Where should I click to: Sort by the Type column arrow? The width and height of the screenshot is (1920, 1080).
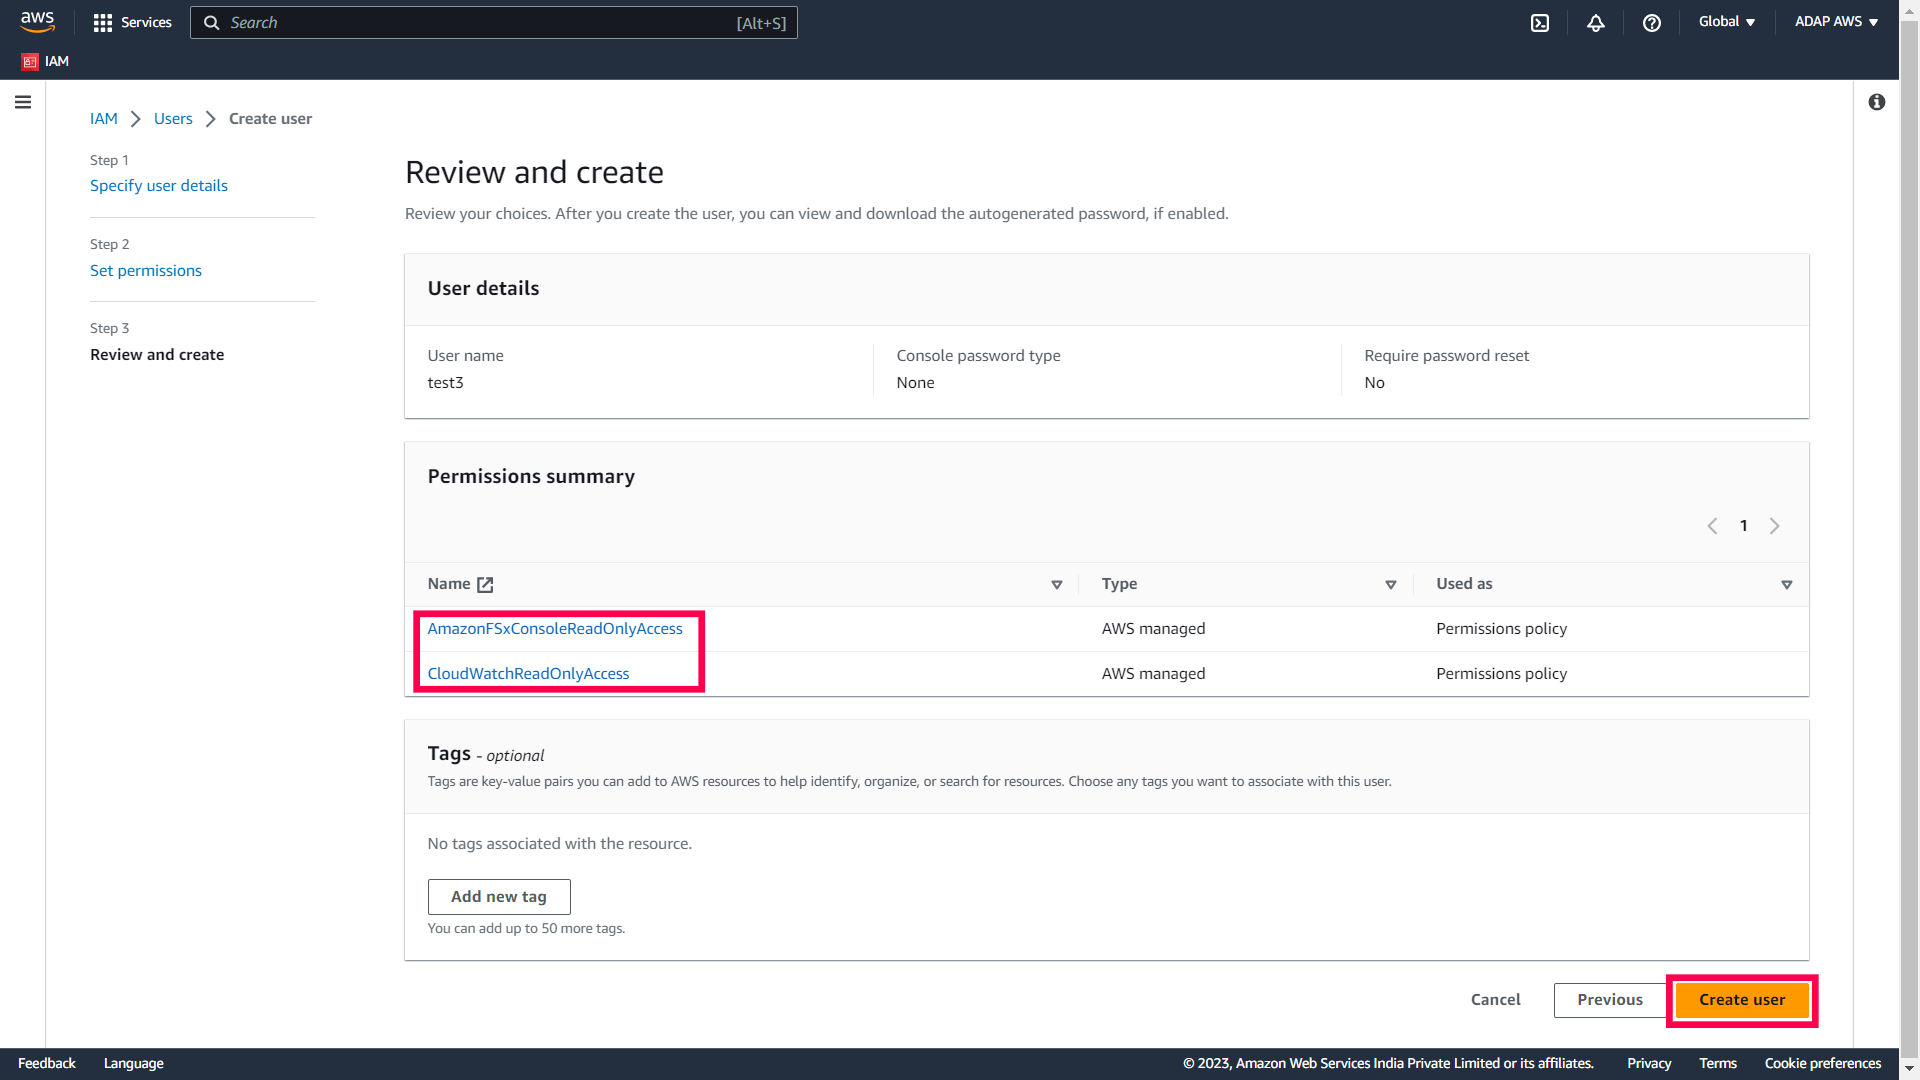click(1390, 585)
